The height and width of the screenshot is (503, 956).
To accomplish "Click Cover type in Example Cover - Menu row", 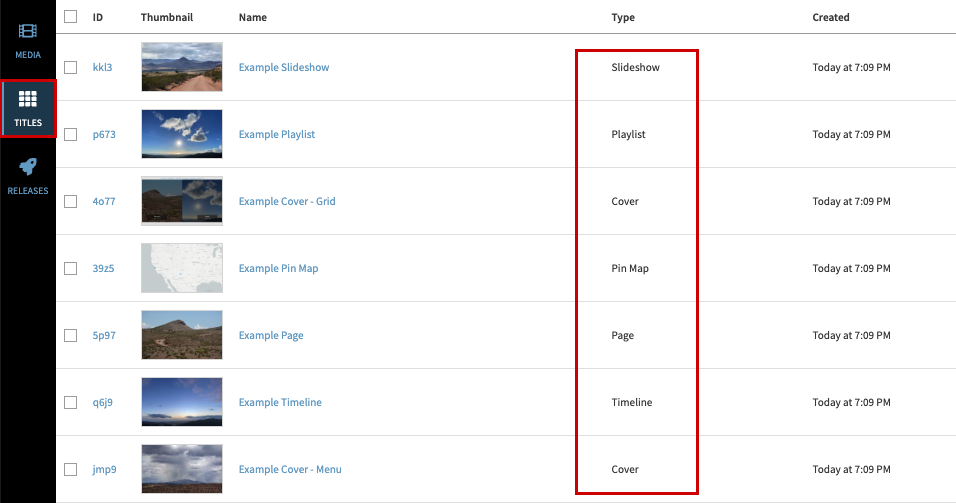I will (x=625, y=469).
